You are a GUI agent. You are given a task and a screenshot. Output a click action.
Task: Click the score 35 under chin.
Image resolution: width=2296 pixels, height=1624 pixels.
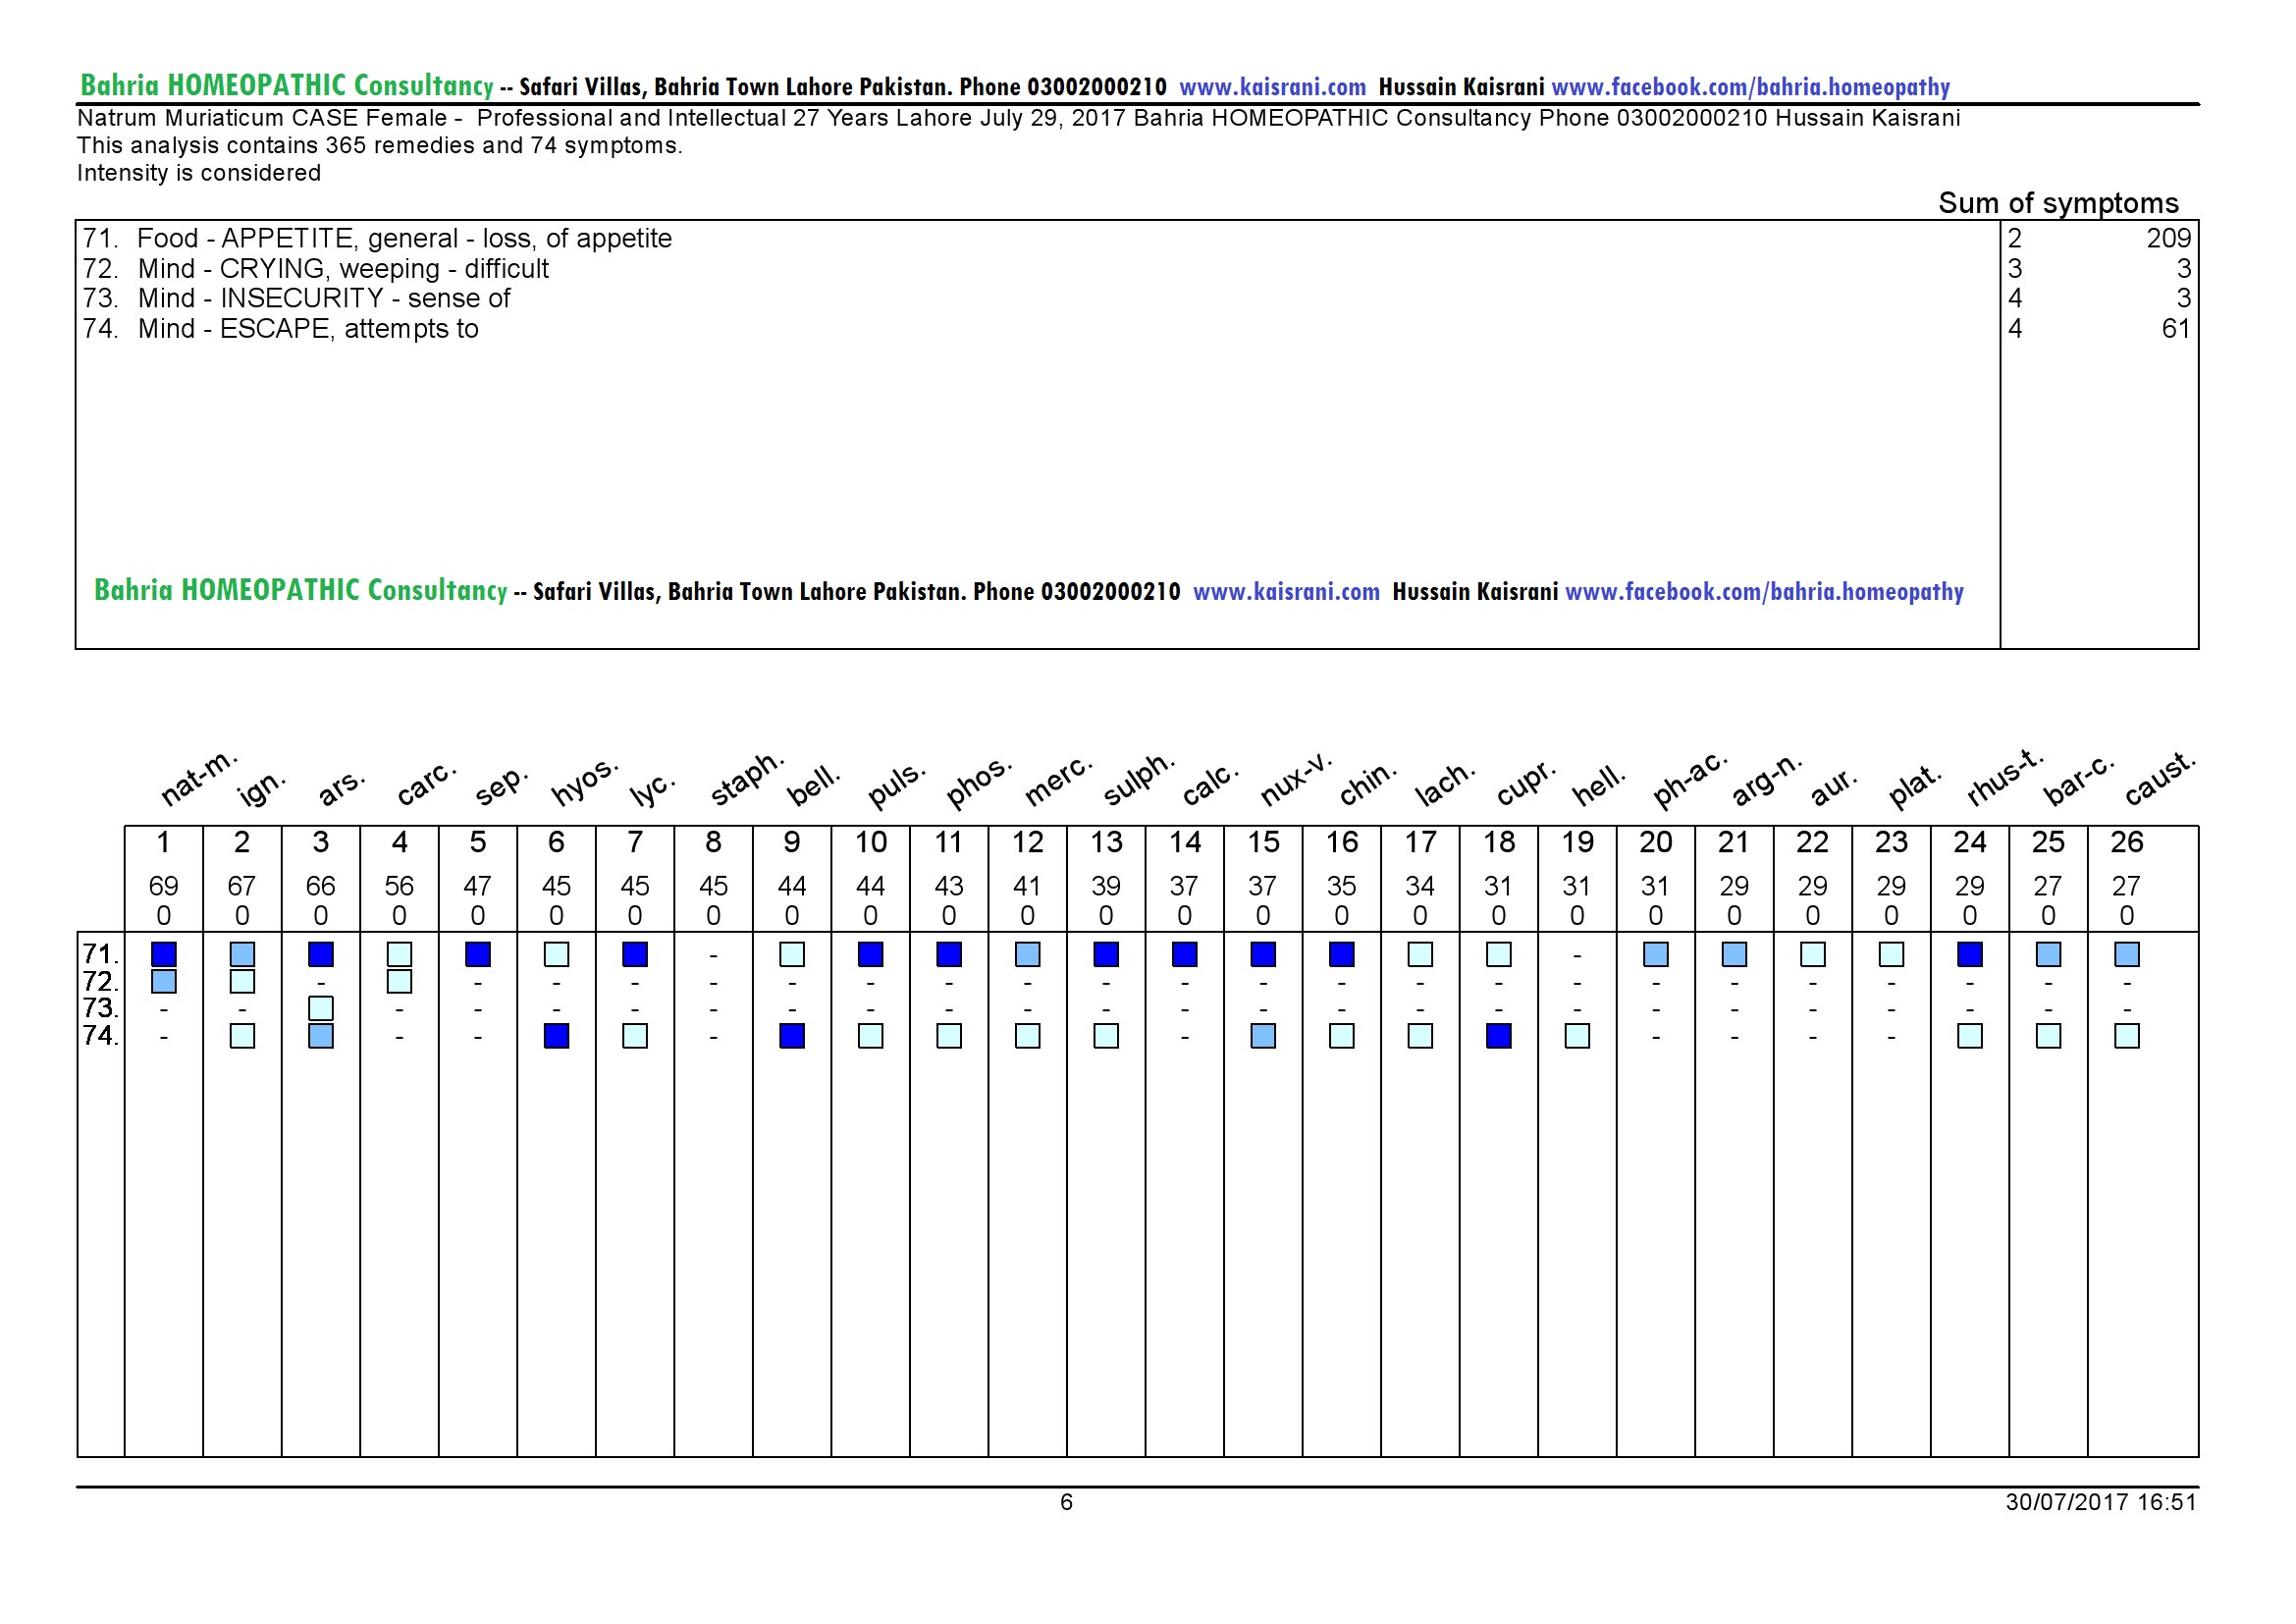pos(1342,886)
